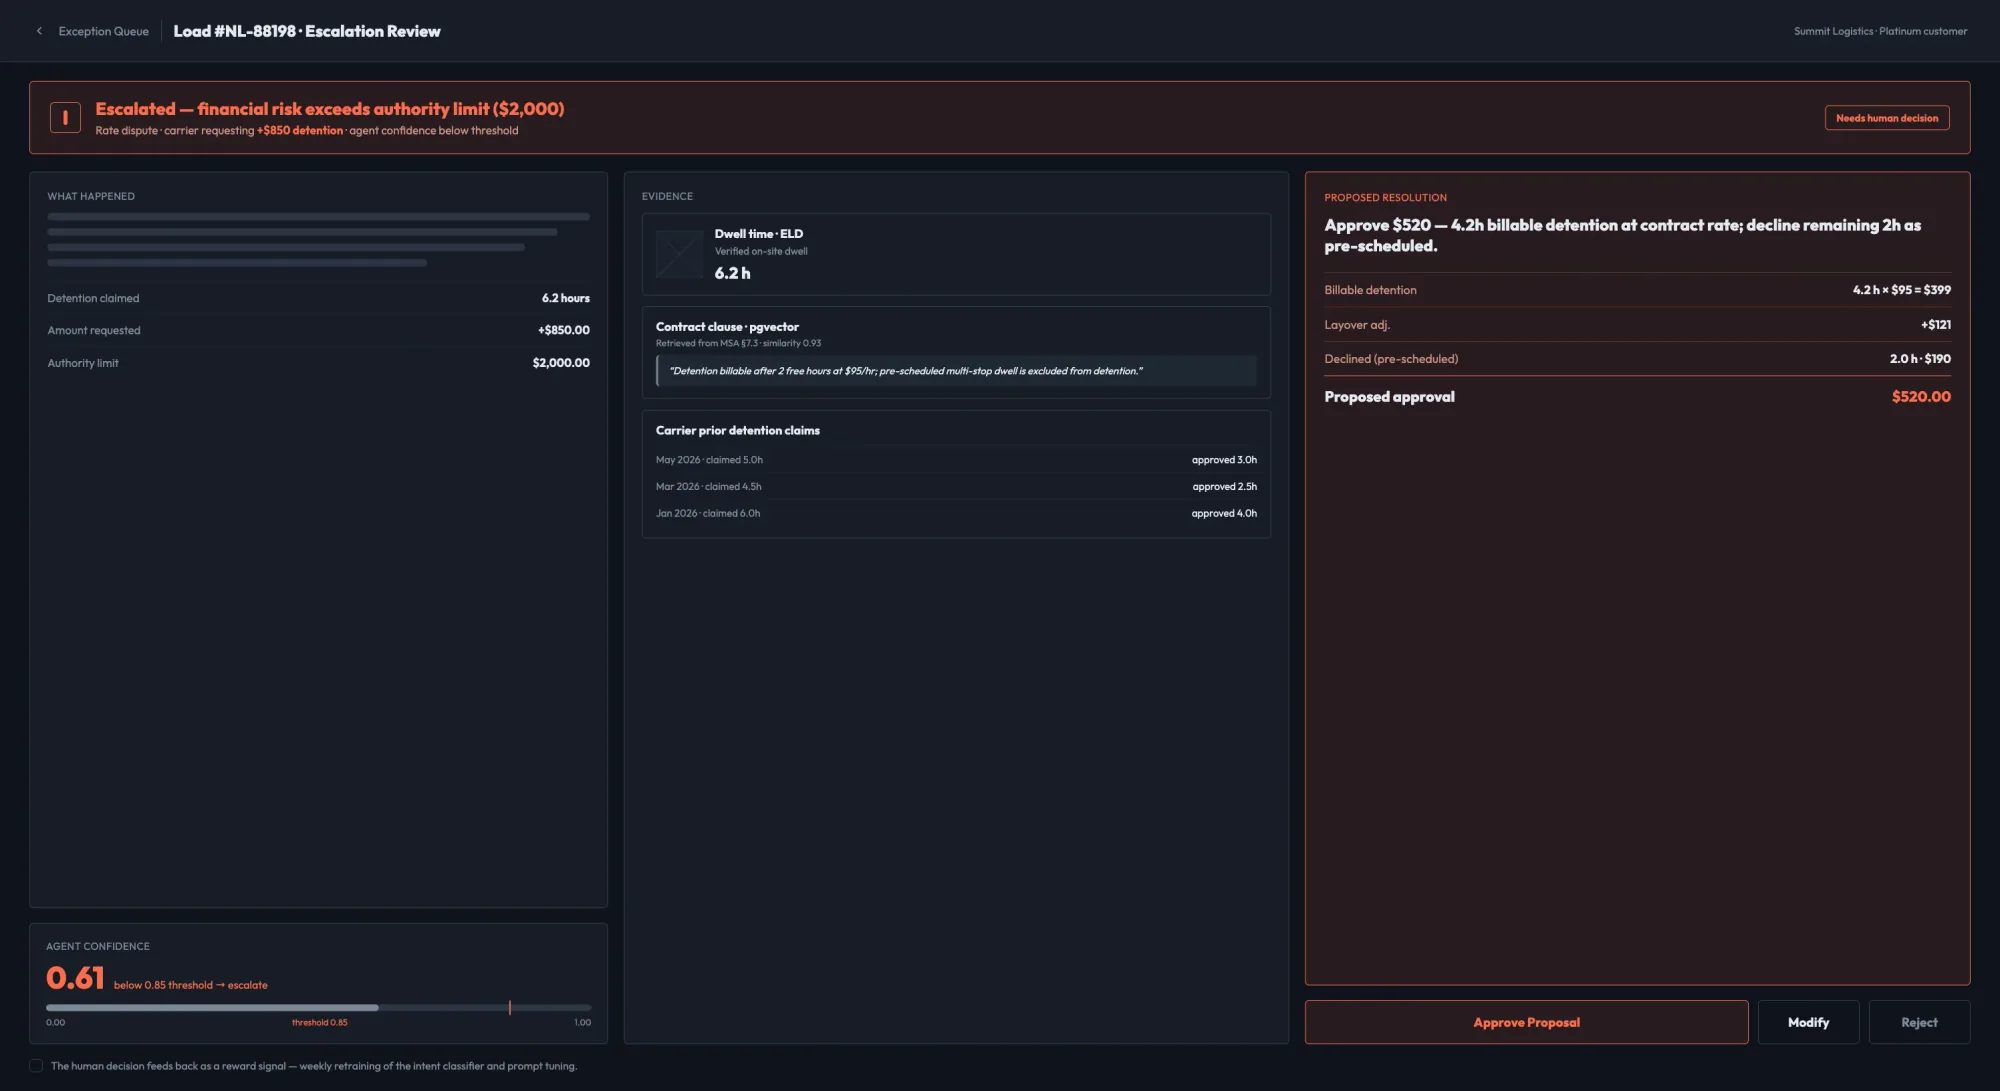Click the 0.85 threshold marker on confidence bar
The height and width of the screenshot is (1091, 2000).
point(510,1007)
